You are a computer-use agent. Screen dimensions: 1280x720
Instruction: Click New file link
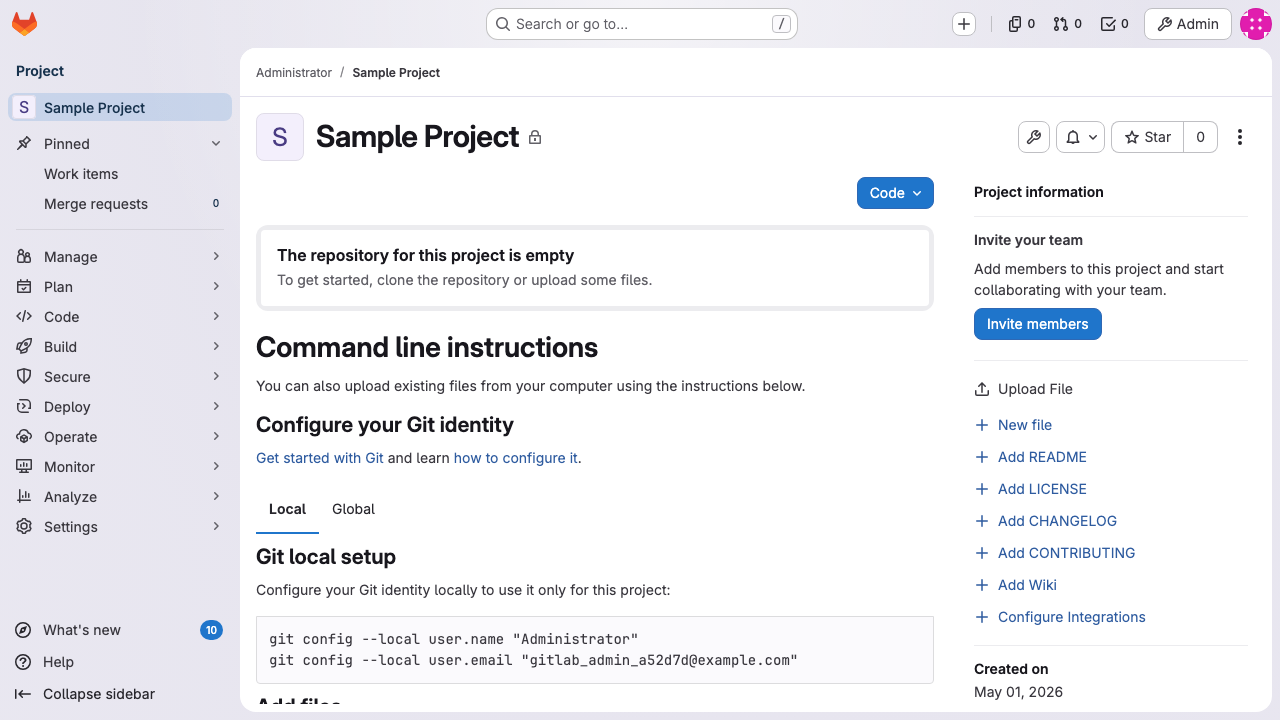coord(1013,425)
